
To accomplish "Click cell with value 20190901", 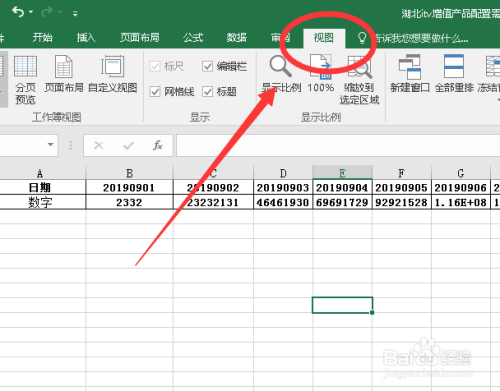I will [129, 187].
